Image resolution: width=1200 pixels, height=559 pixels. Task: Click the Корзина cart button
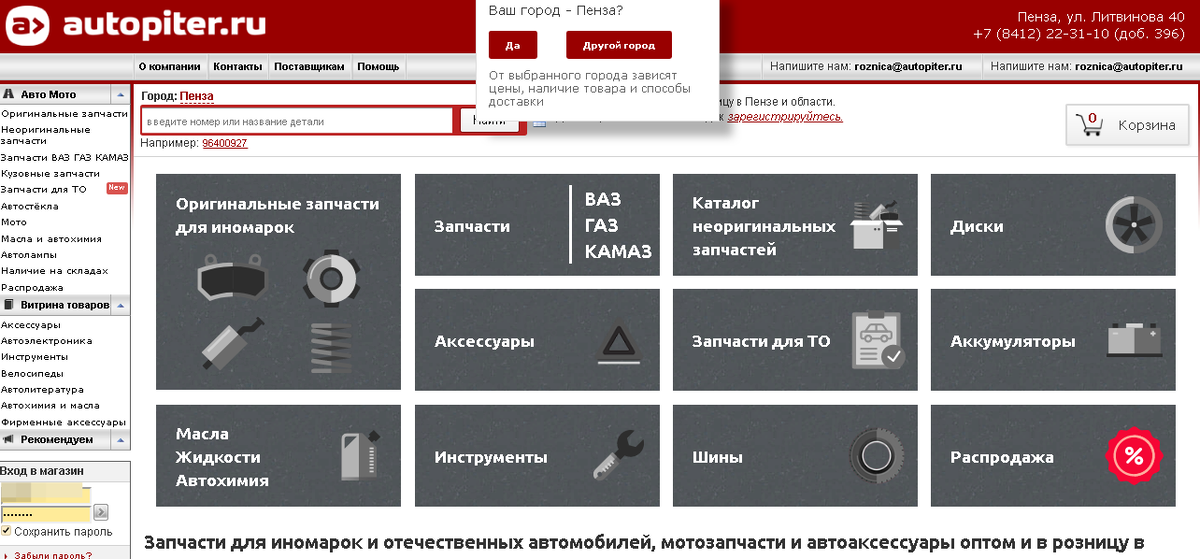pos(1126,125)
